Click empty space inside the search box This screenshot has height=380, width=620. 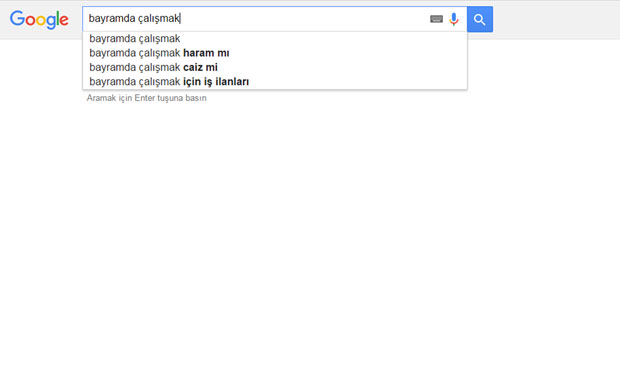(x=304, y=19)
